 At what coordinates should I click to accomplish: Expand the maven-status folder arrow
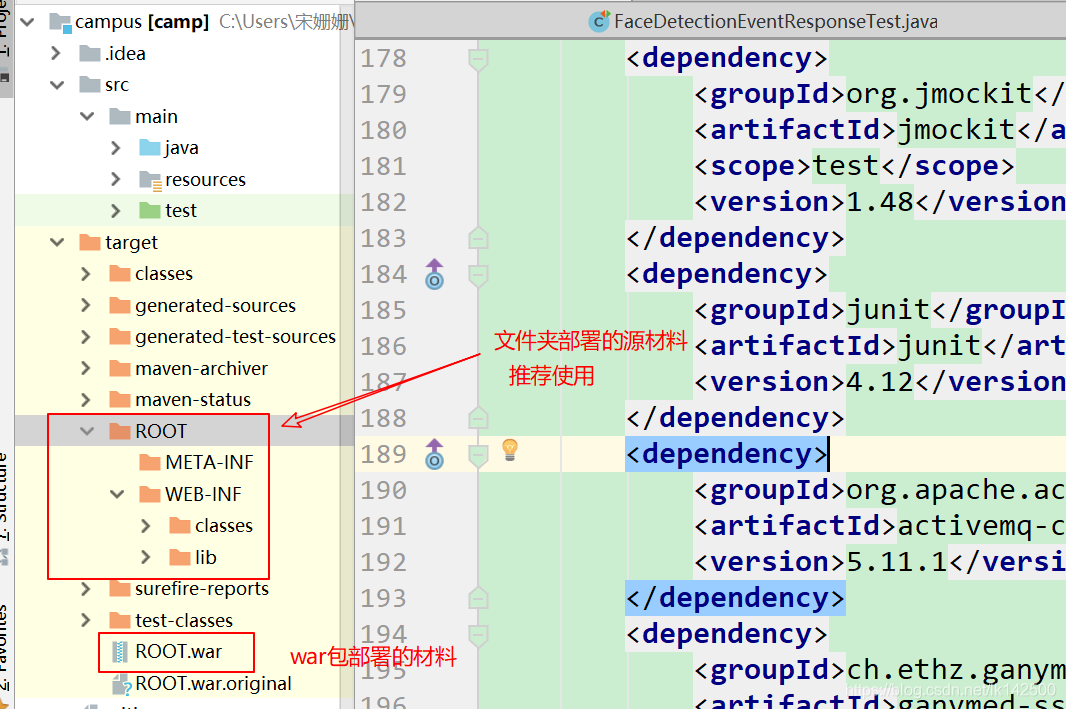tap(86, 399)
